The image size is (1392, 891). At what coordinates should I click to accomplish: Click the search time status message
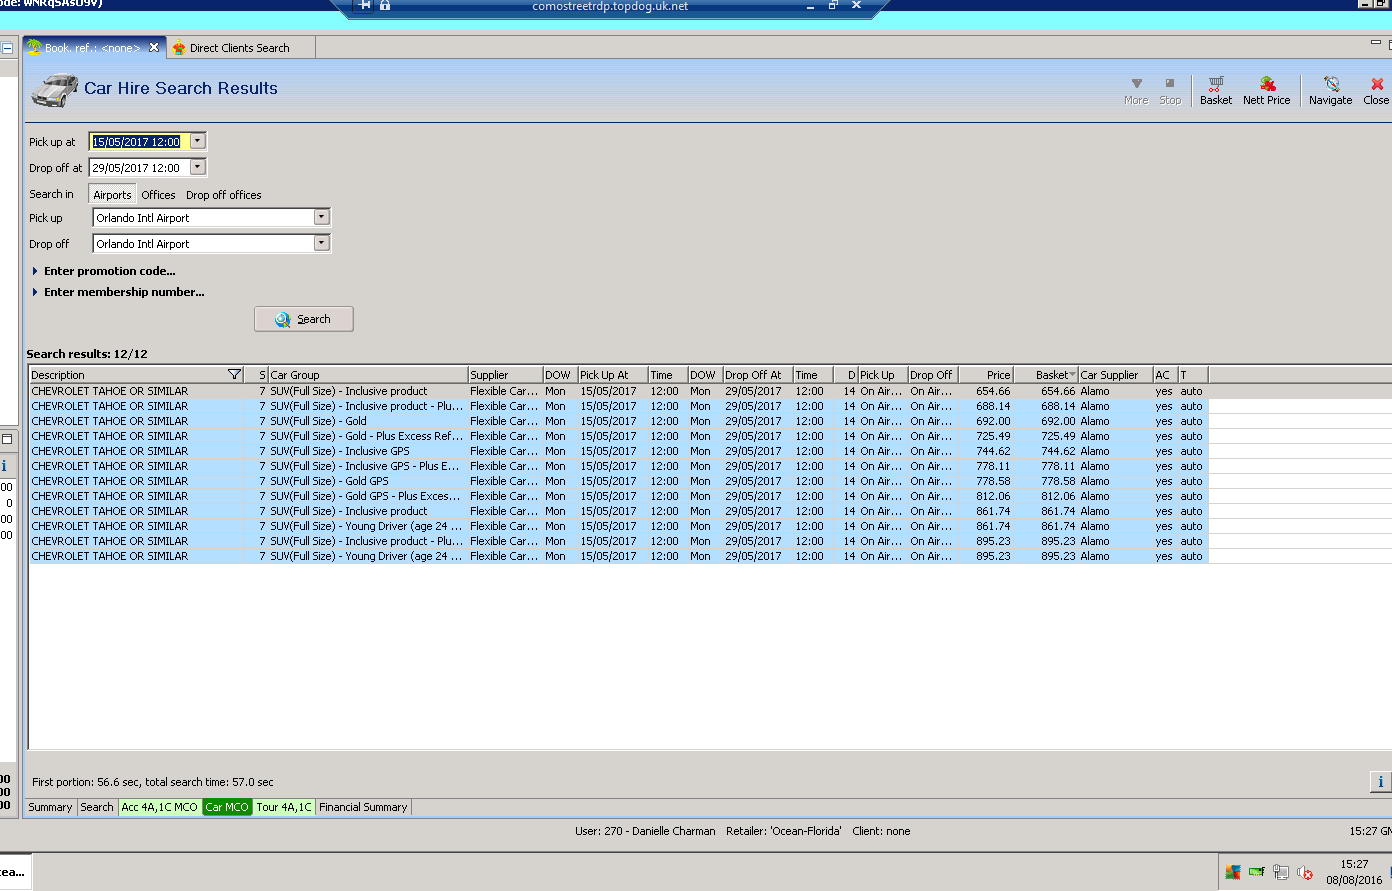pyautogui.click(x=153, y=782)
